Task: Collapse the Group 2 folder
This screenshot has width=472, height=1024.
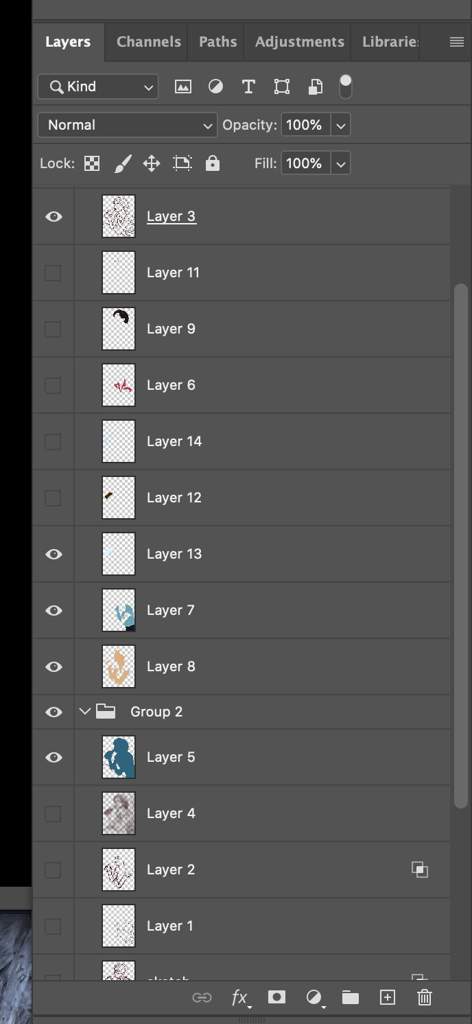Action: pyautogui.click(x=84, y=711)
